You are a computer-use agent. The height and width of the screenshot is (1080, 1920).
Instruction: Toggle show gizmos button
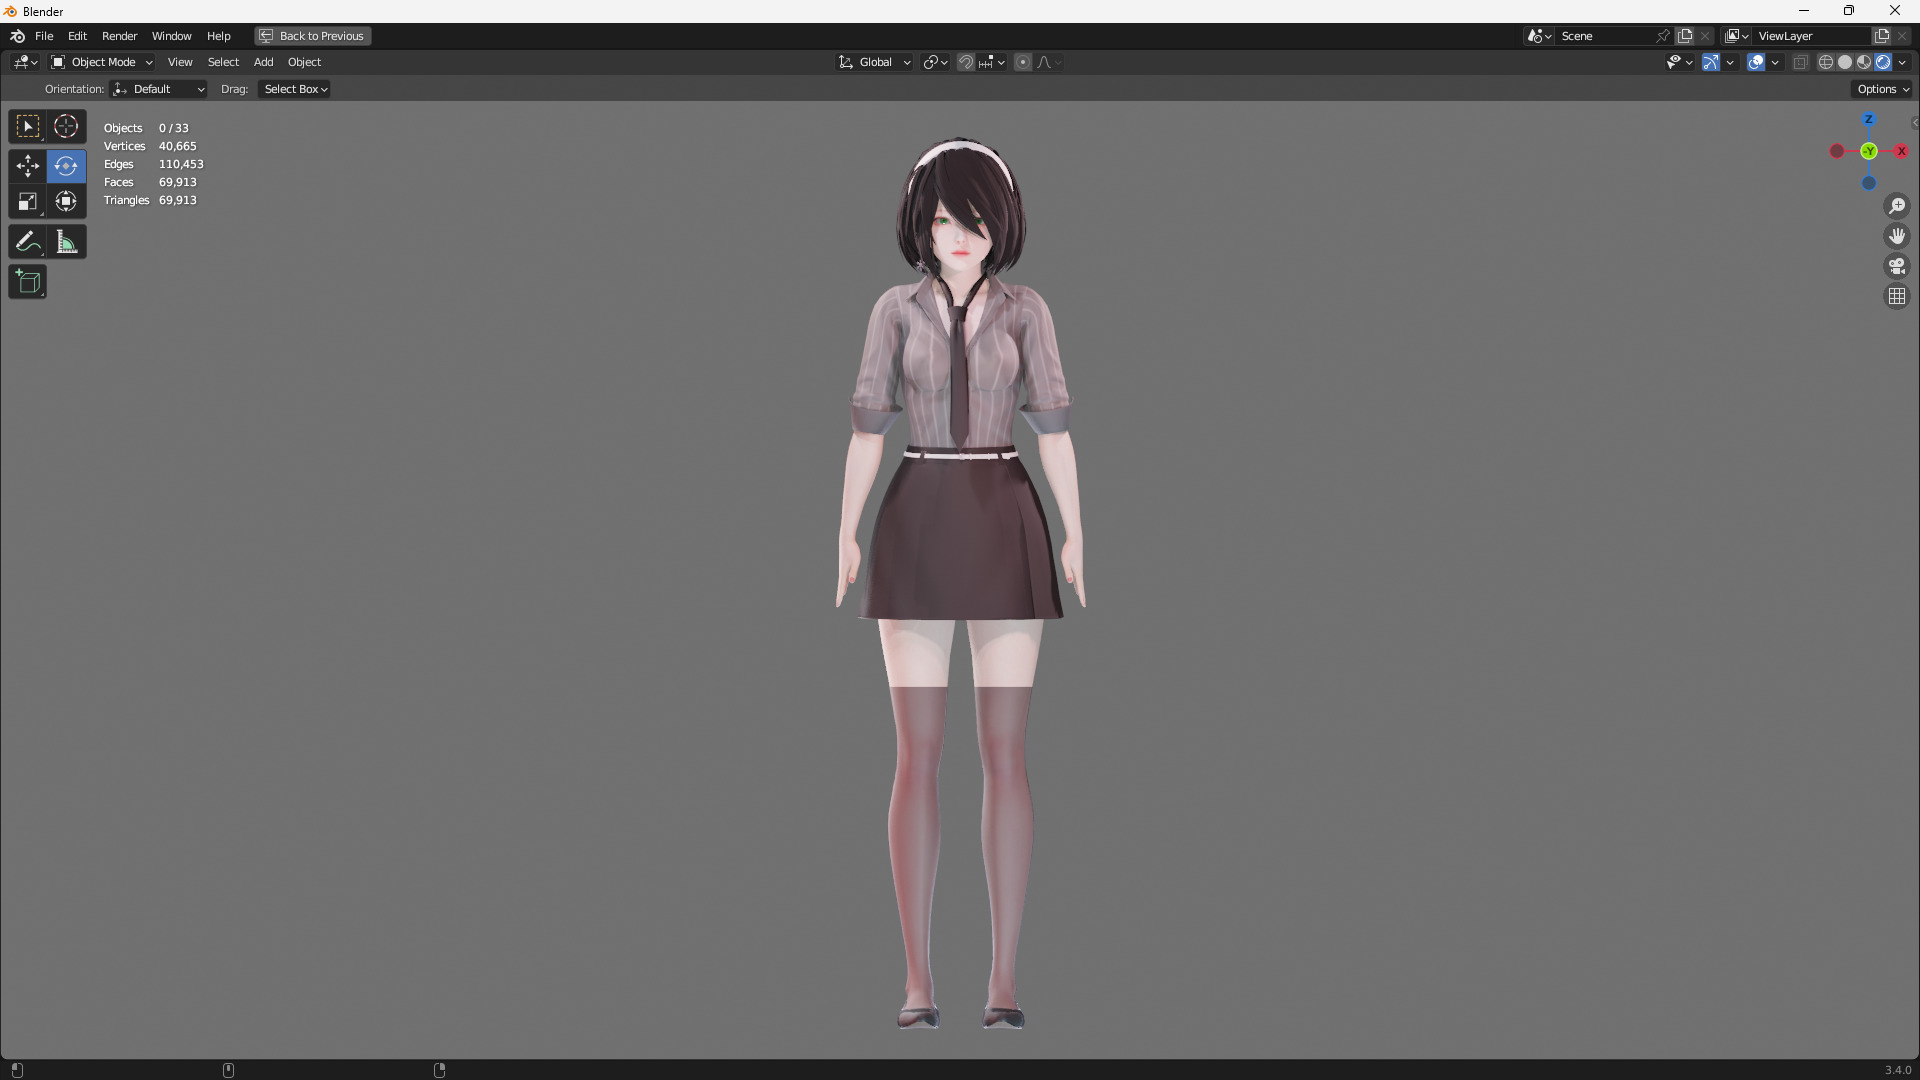pyautogui.click(x=1711, y=62)
